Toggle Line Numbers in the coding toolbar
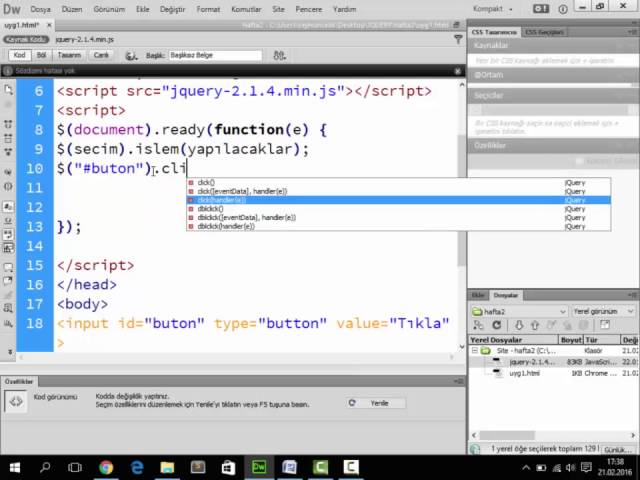The height and width of the screenshot is (480, 640). [x=8, y=207]
